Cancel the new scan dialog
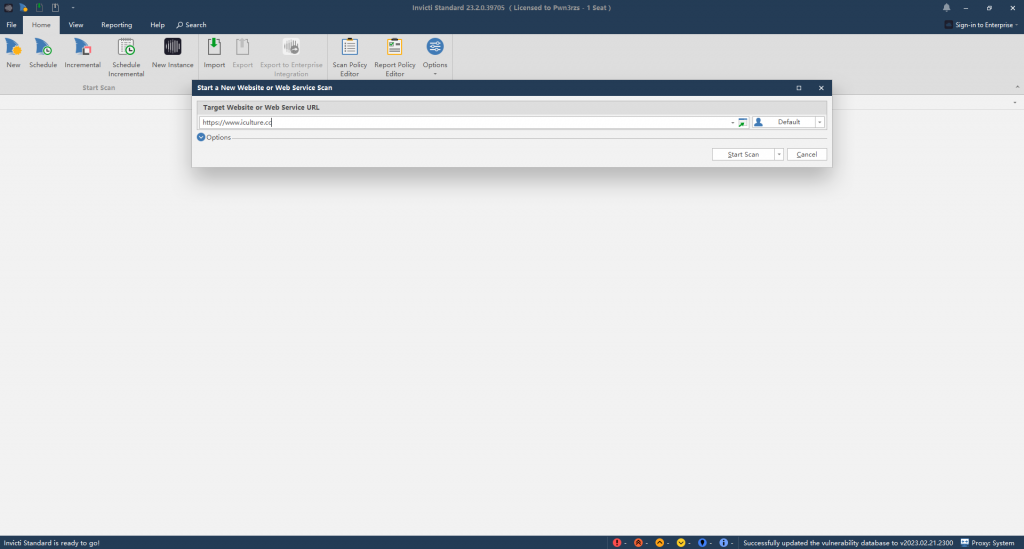The image size is (1024, 549). pos(807,155)
